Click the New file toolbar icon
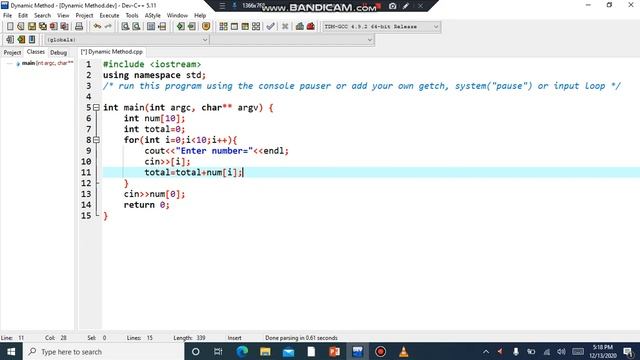 coord(10,27)
